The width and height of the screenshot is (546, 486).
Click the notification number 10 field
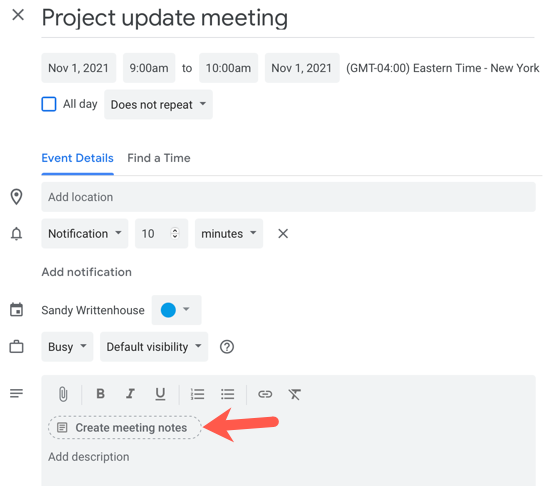[x=161, y=234]
